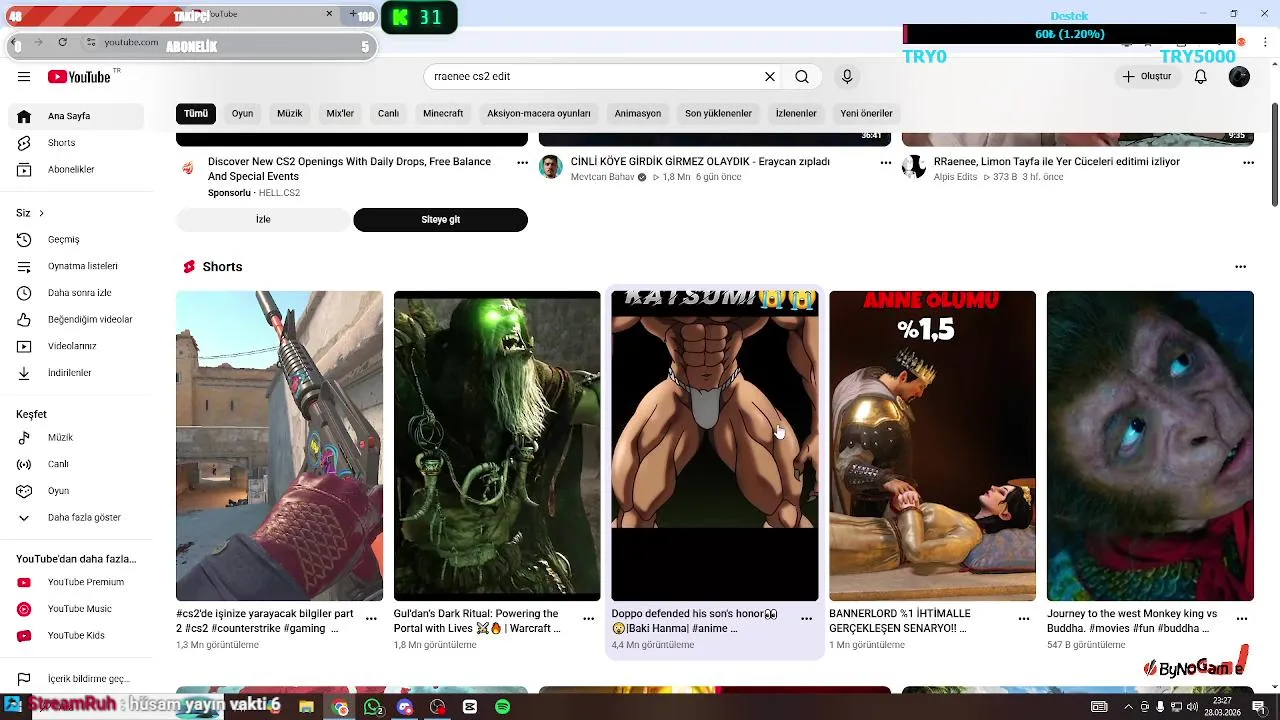Click the Siteye git button
1280x720 pixels.
pos(440,220)
